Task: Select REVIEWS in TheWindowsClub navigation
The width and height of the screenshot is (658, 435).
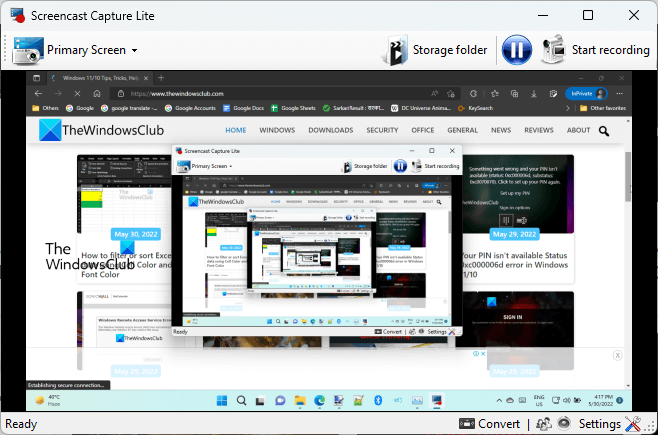Action: [539, 130]
